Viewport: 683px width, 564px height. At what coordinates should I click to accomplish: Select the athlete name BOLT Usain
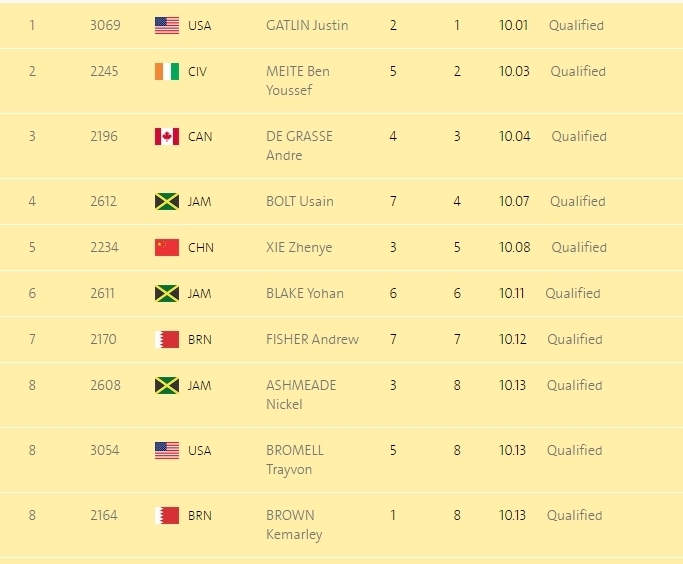click(300, 201)
